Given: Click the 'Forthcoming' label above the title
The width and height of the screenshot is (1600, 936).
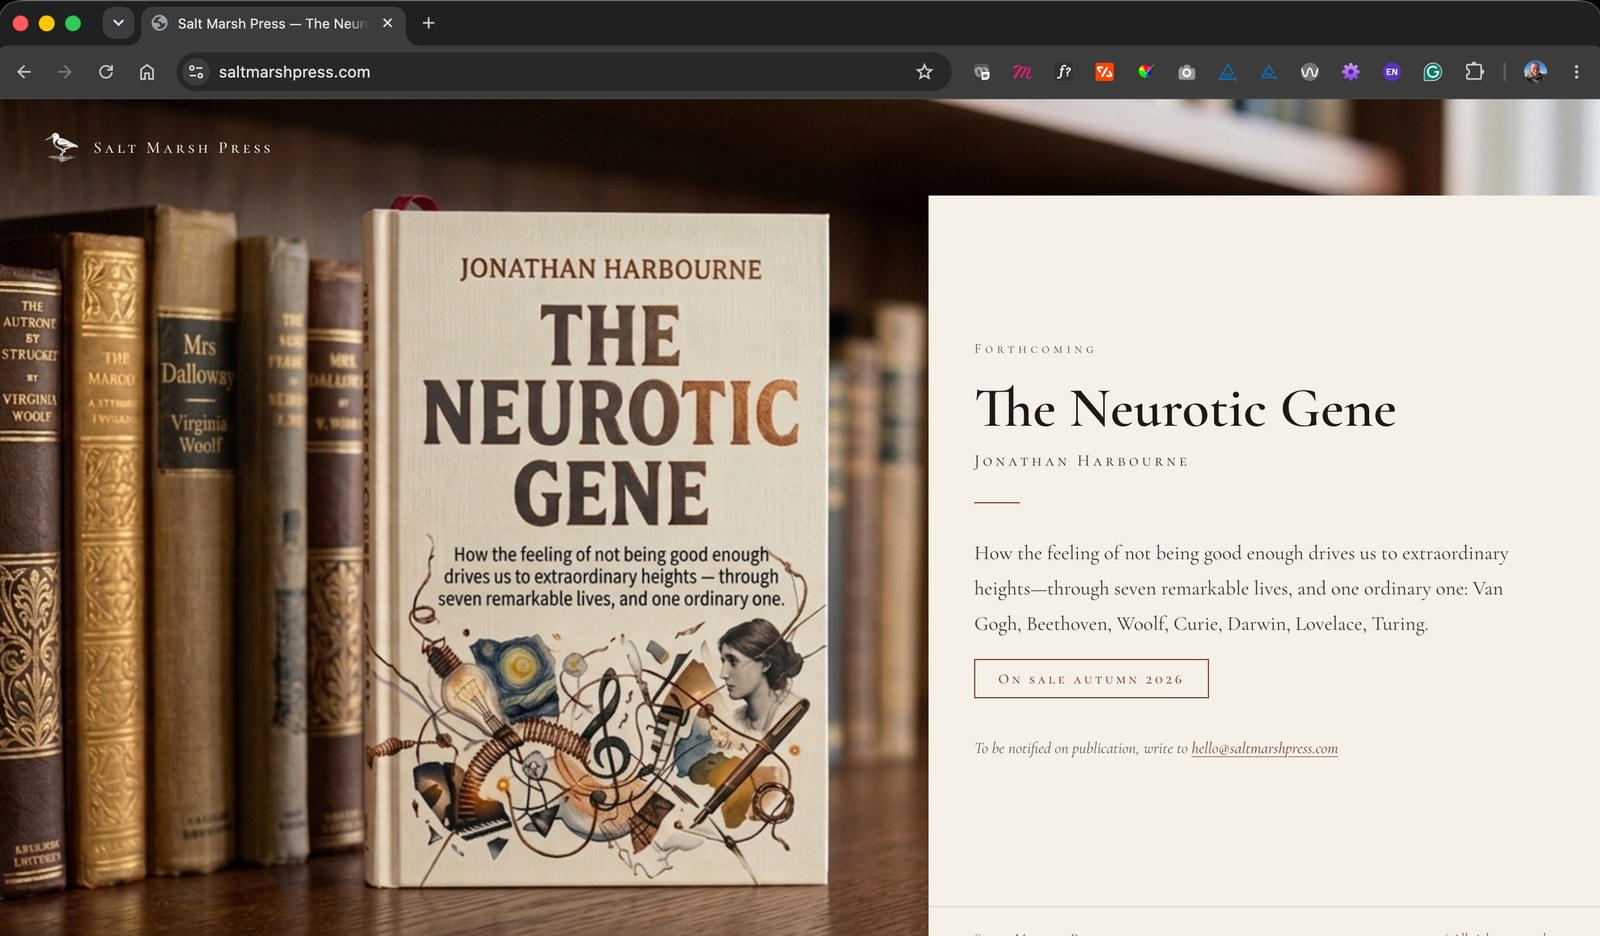Looking at the screenshot, I should [x=1035, y=349].
